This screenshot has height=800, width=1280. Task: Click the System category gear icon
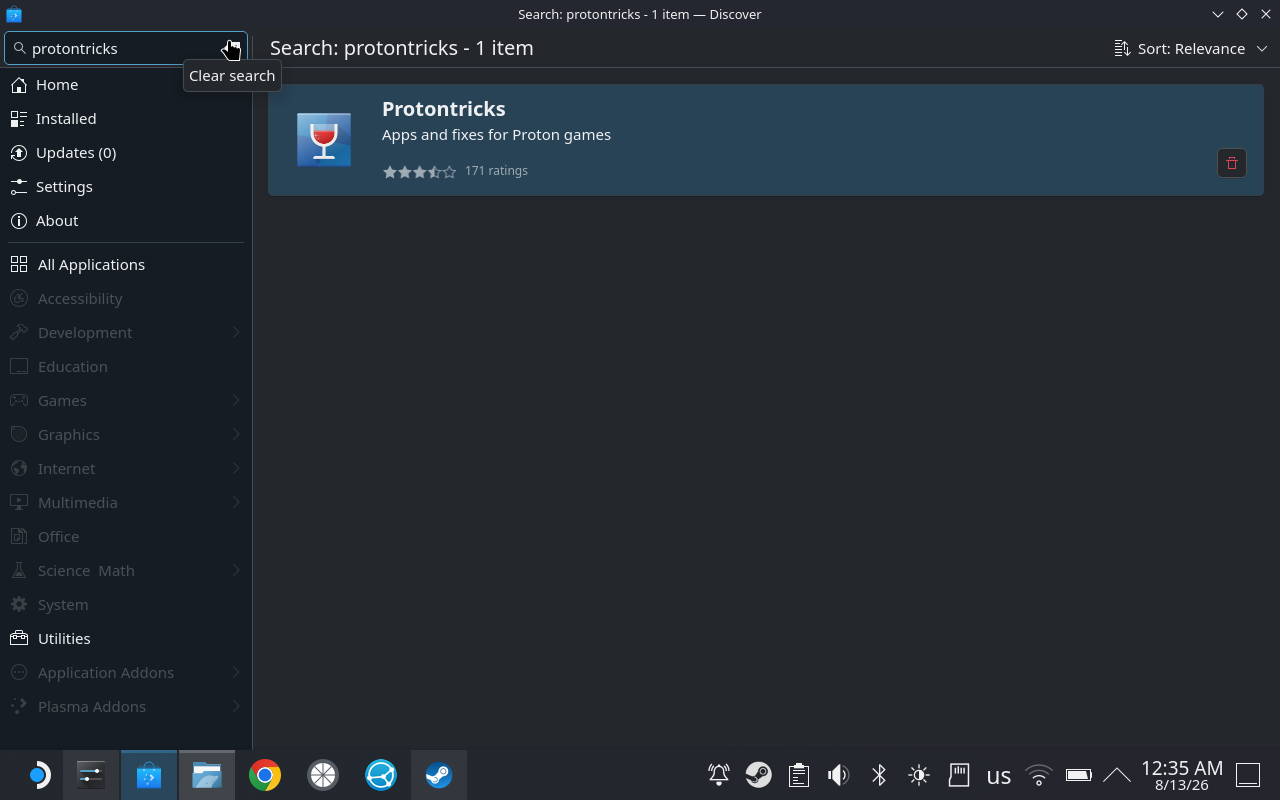pyautogui.click(x=19, y=605)
